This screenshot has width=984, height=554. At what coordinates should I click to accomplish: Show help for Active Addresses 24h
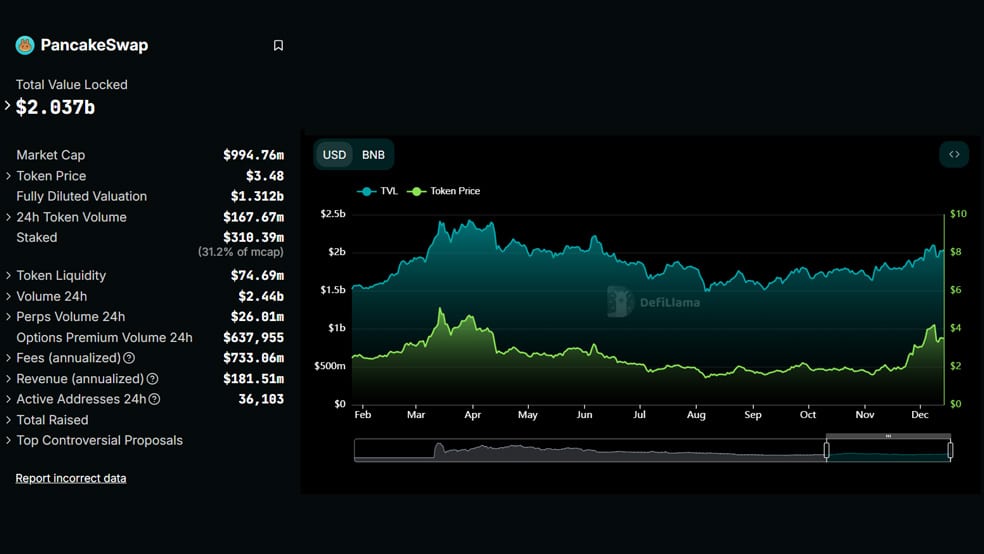[x=154, y=399]
